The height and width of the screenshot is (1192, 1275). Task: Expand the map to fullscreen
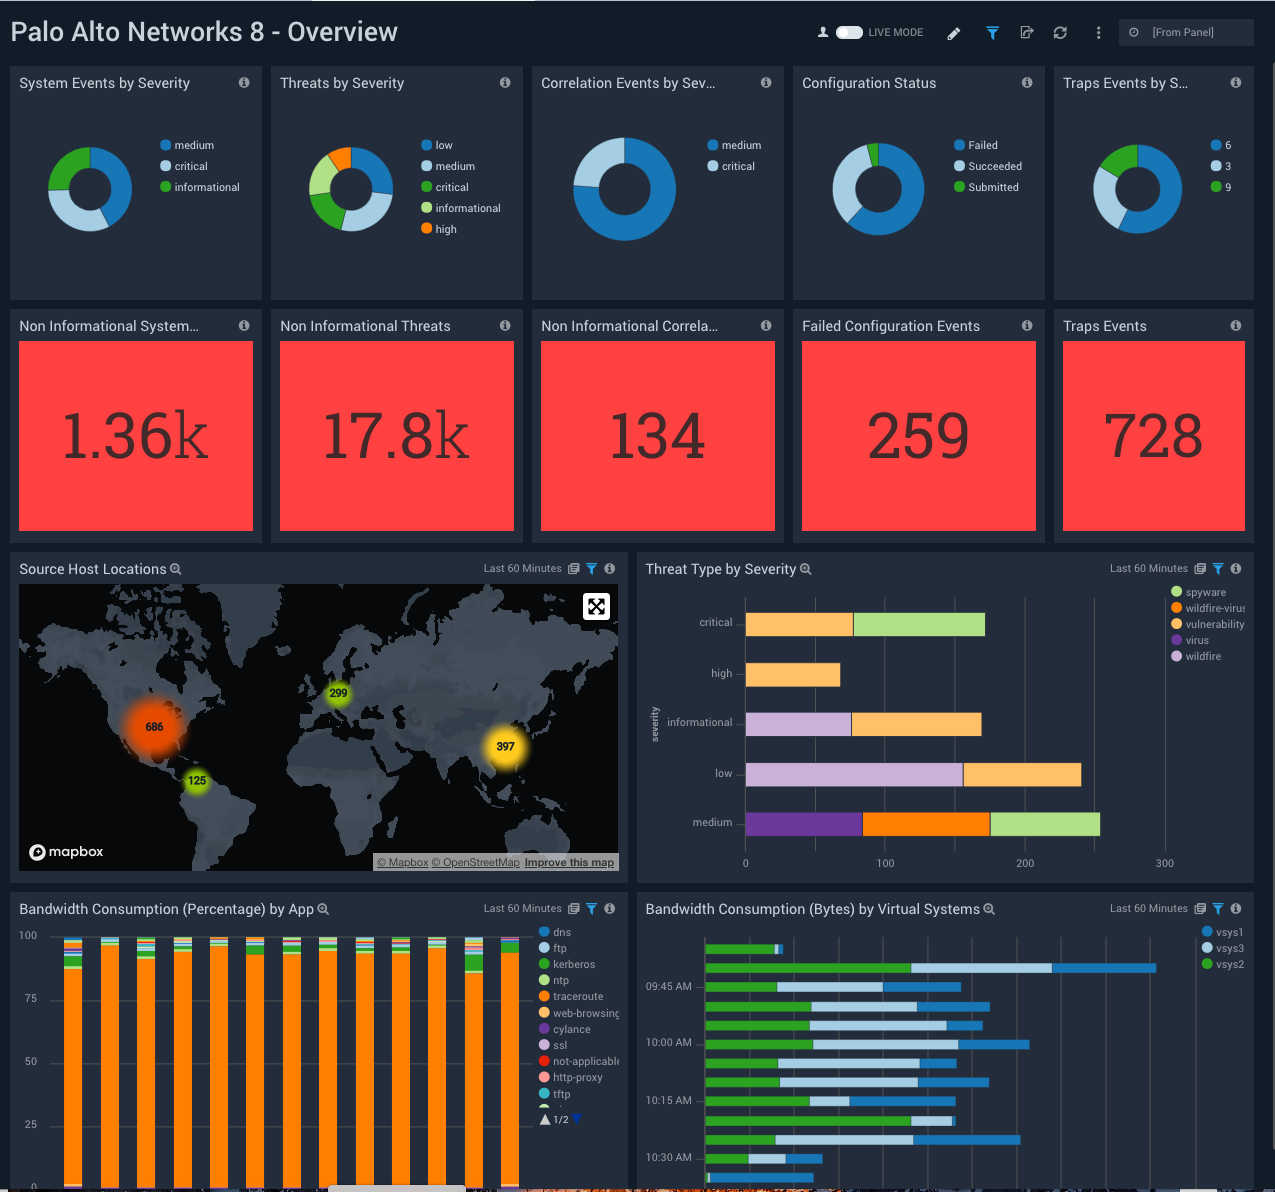click(x=596, y=606)
